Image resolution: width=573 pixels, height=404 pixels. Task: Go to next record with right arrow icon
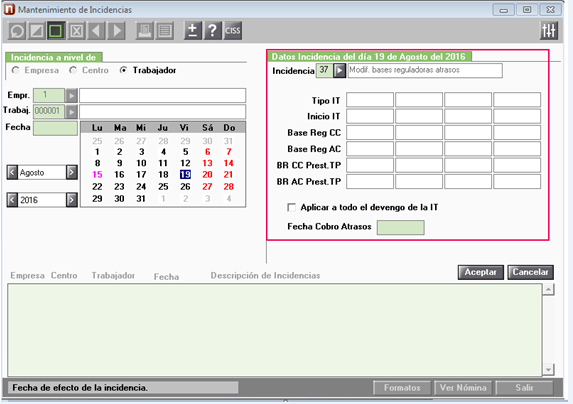[116, 31]
